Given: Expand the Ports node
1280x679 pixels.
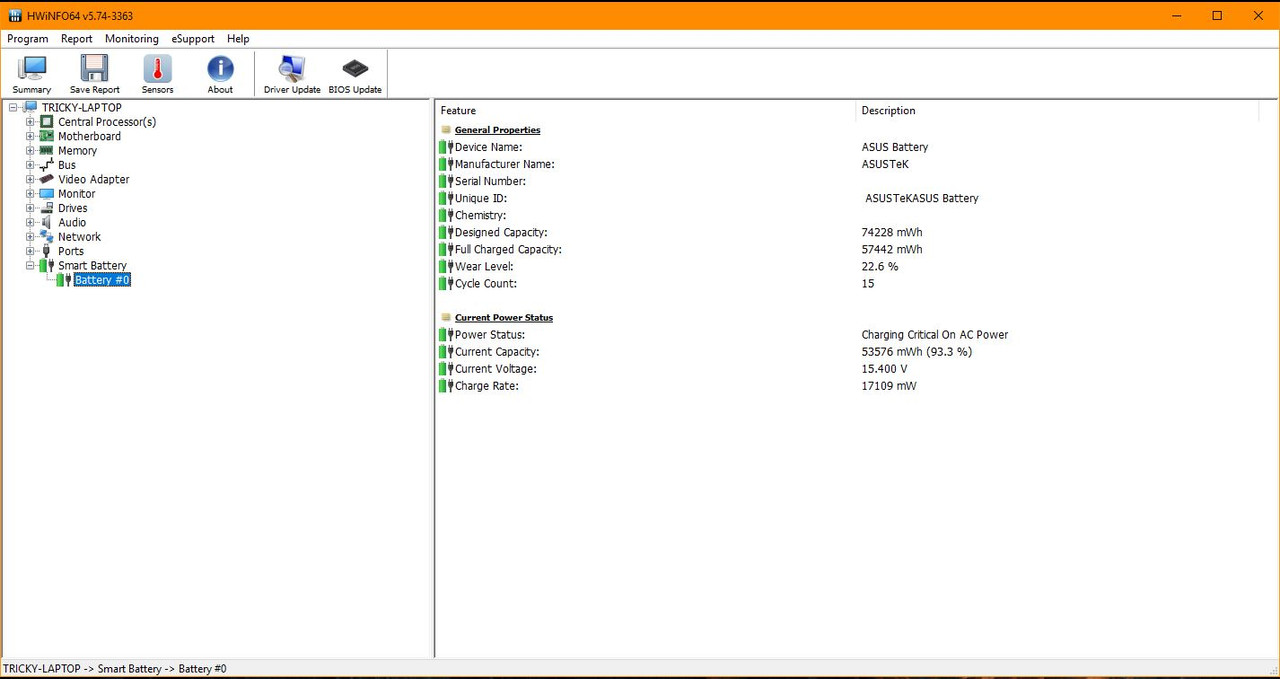Looking at the screenshot, I should tap(30, 251).
